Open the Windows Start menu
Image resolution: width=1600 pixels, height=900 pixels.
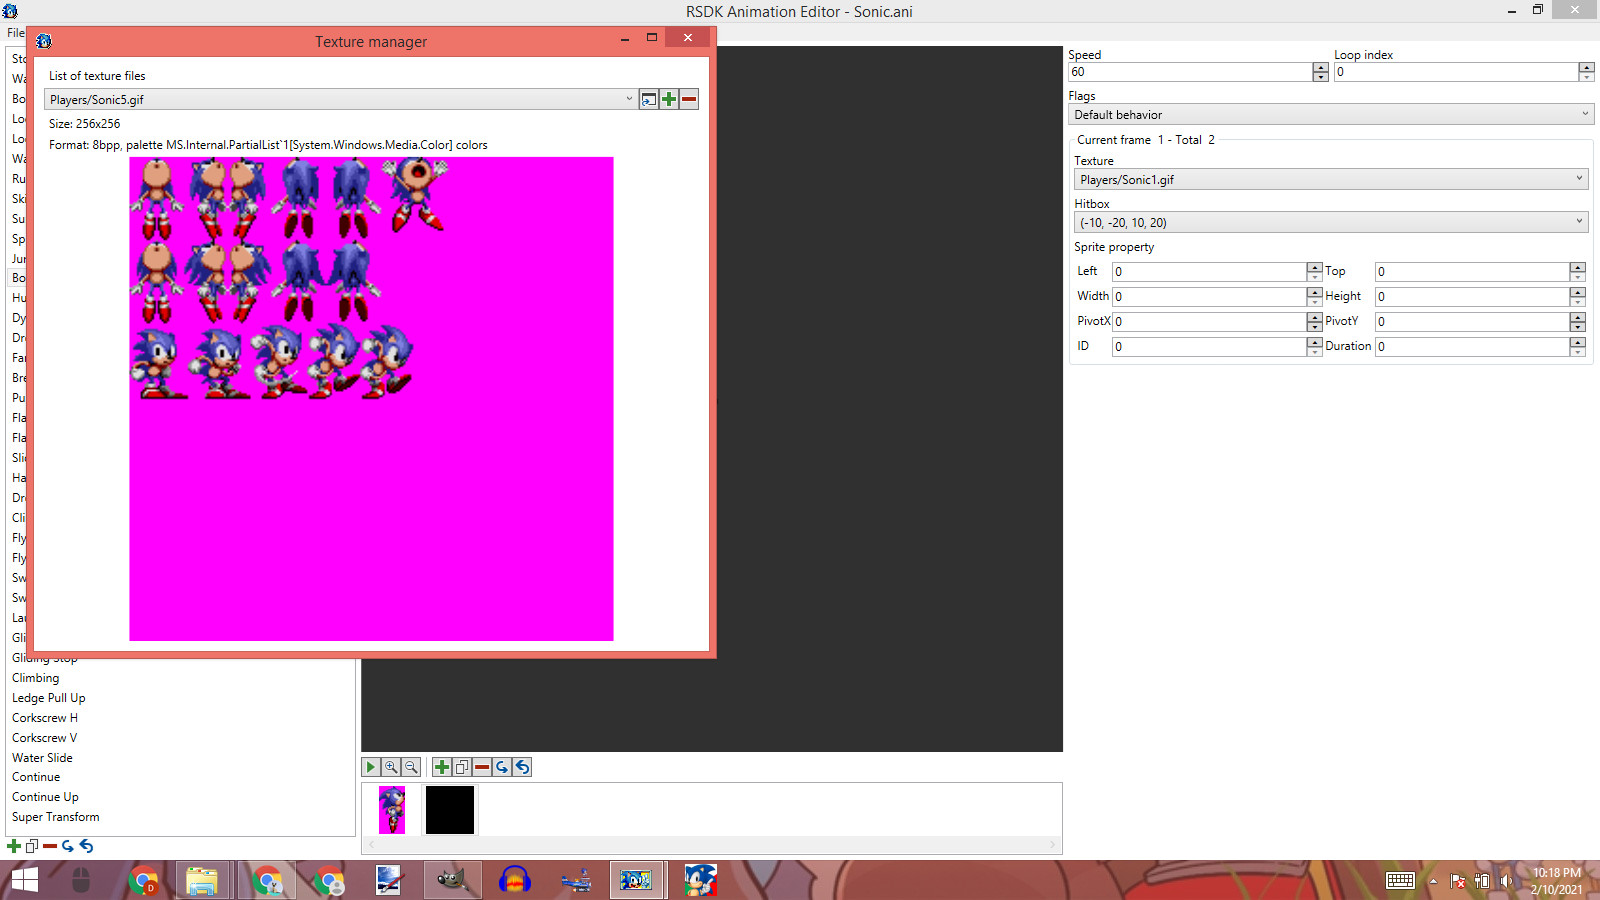pyautogui.click(x=24, y=880)
